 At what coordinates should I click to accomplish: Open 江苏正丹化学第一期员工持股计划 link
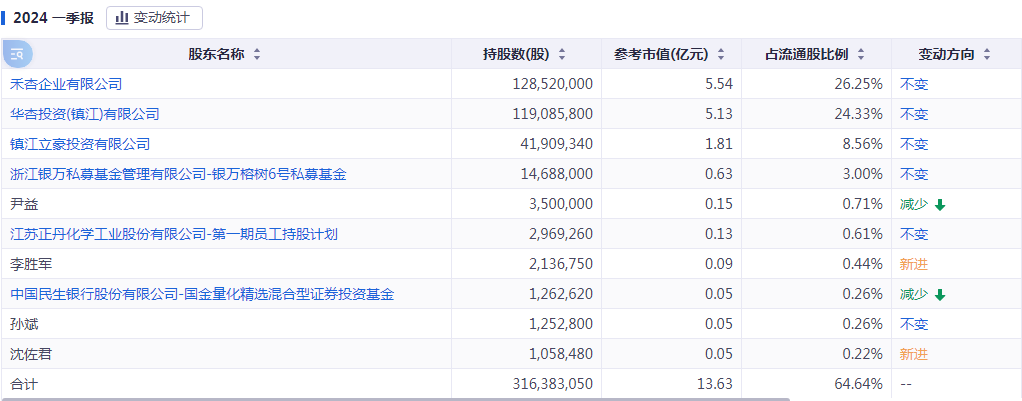[x=174, y=234]
